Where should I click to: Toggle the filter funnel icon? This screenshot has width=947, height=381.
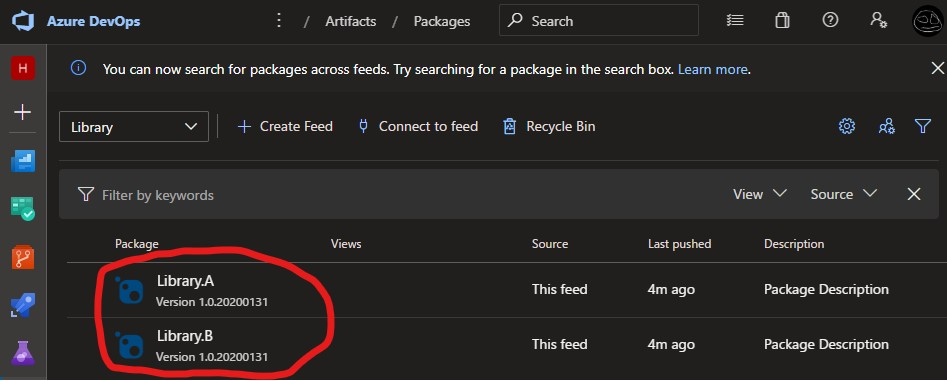[922, 126]
